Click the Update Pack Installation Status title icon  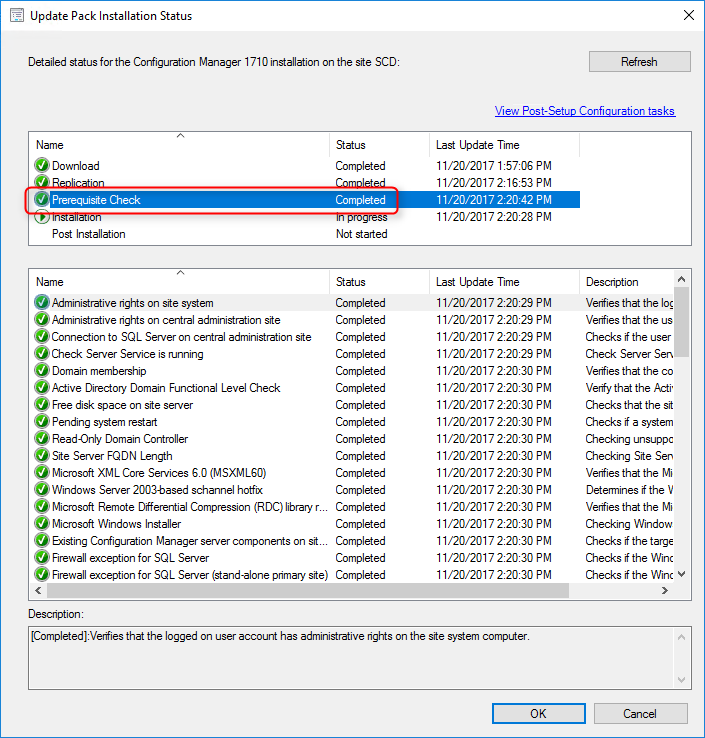tap(17, 16)
